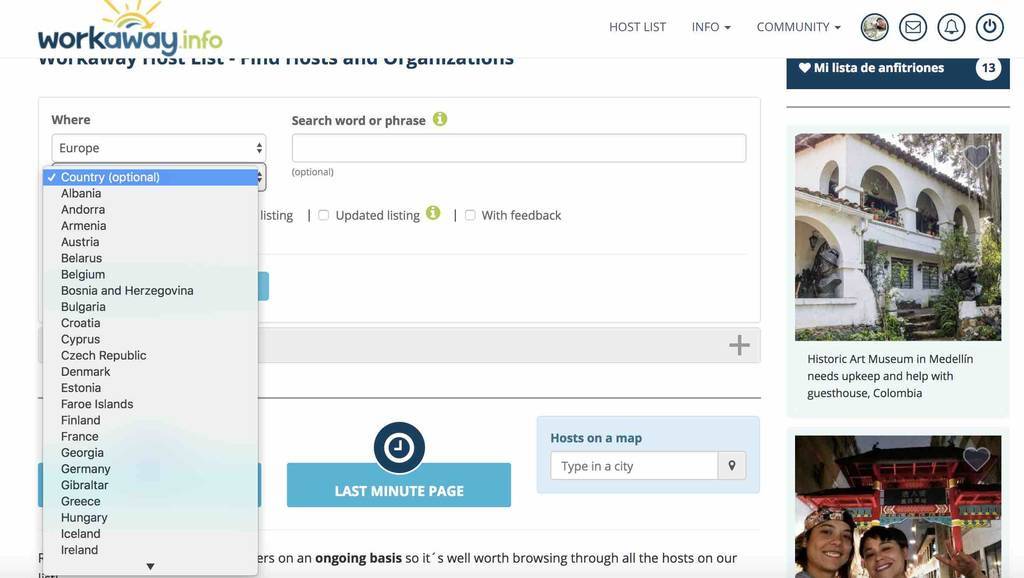Select Germany option
This screenshot has height=578, width=1024.
point(150,469)
